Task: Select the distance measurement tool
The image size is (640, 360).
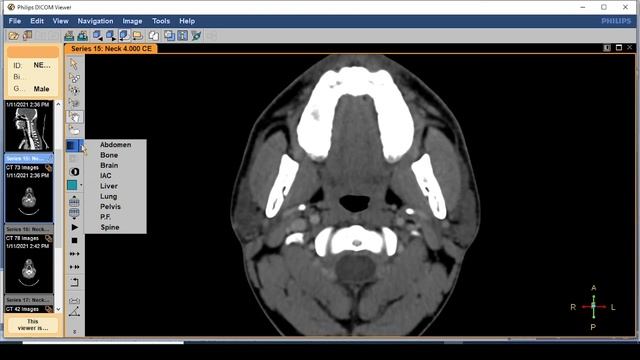Action: (x=74, y=300)
